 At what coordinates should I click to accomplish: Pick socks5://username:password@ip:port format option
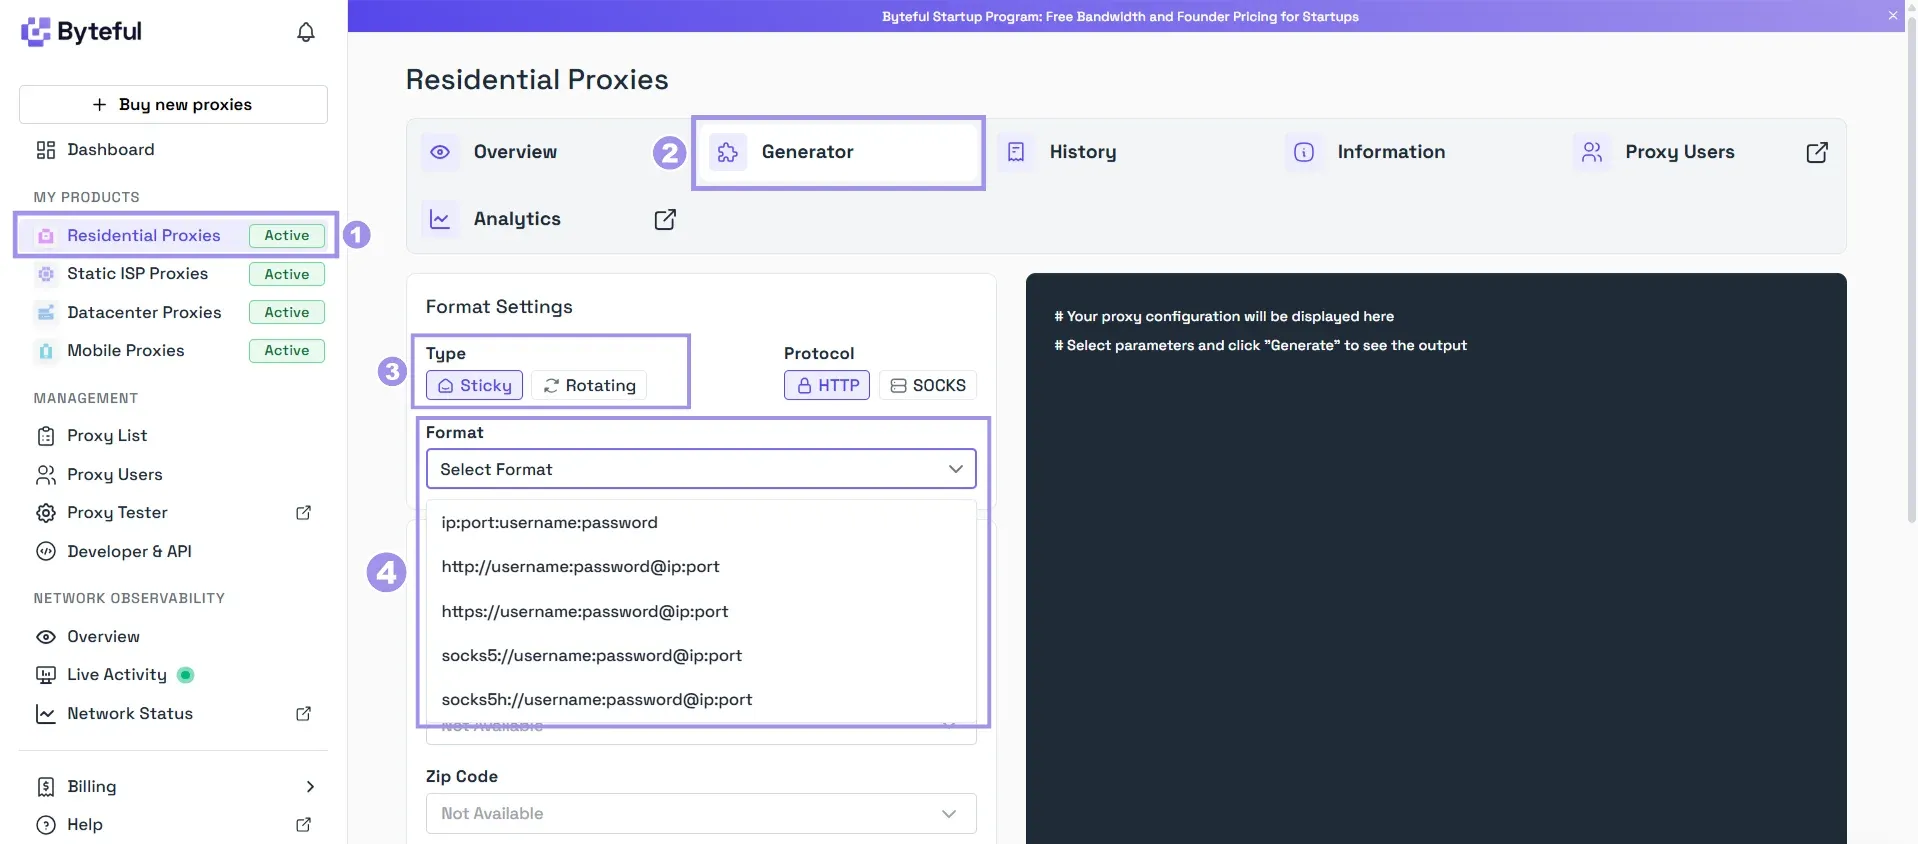click(701, 656)
